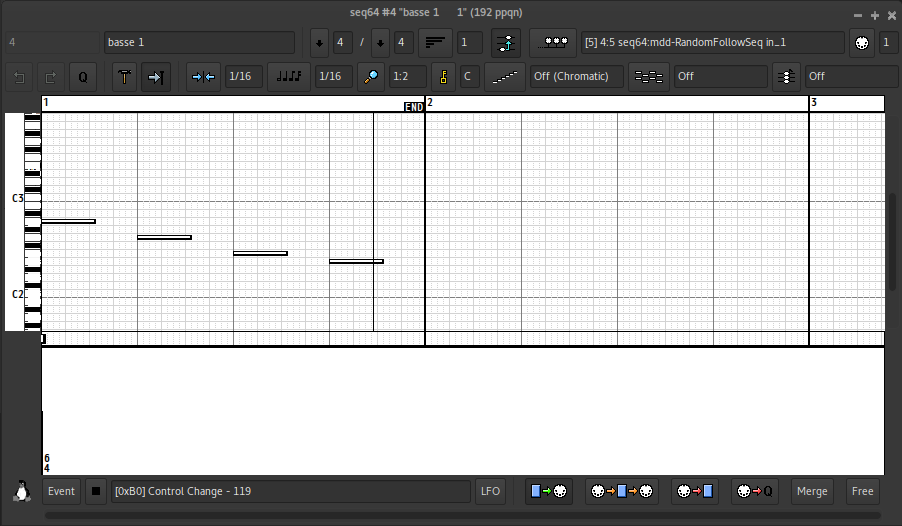The width and height of the screenshot is (902, 526).
Task: Click the Free button
Action: 862,491
